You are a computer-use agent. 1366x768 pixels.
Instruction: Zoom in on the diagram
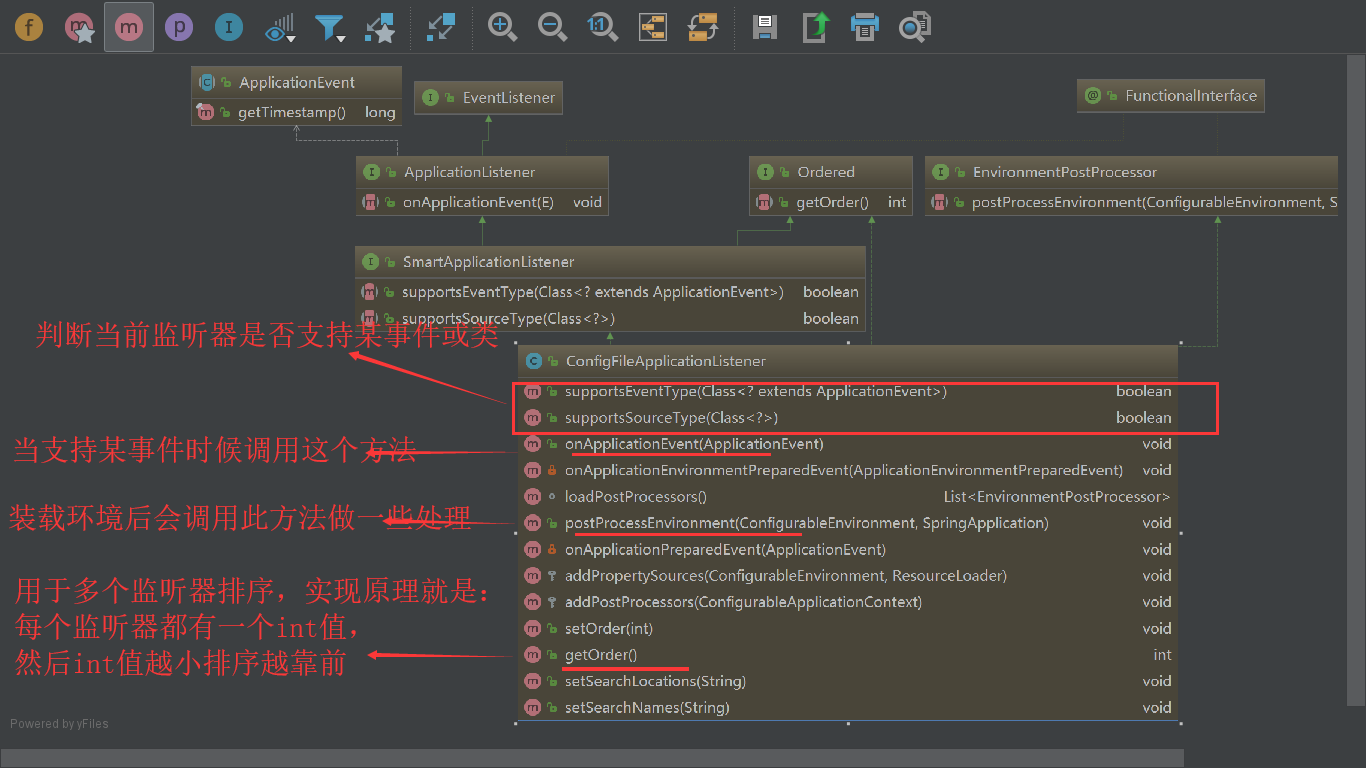click(x=502, y=27)
